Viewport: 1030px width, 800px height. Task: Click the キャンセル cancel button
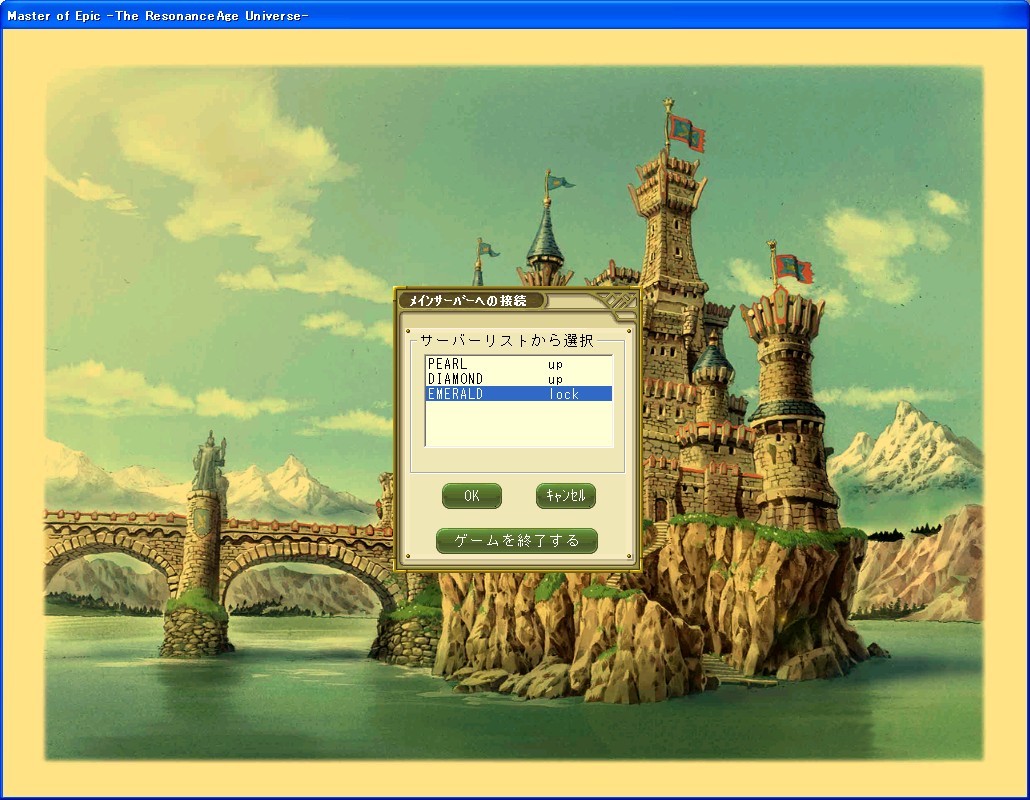(x=566, y=496)
